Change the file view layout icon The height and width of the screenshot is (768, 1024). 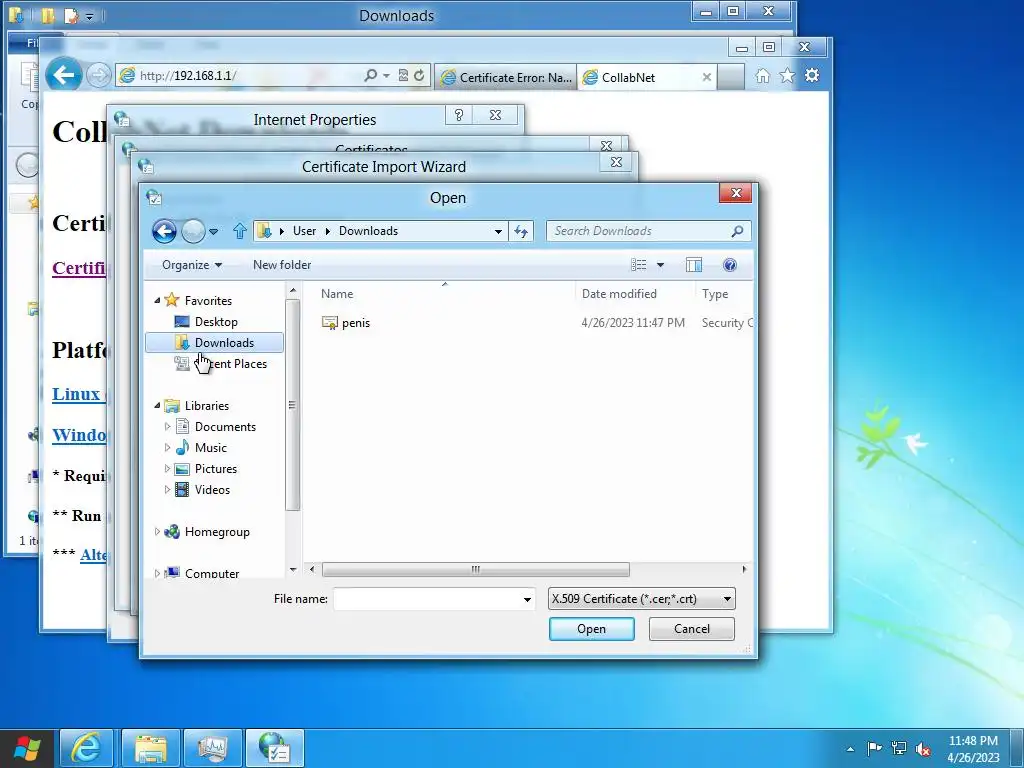639,265
